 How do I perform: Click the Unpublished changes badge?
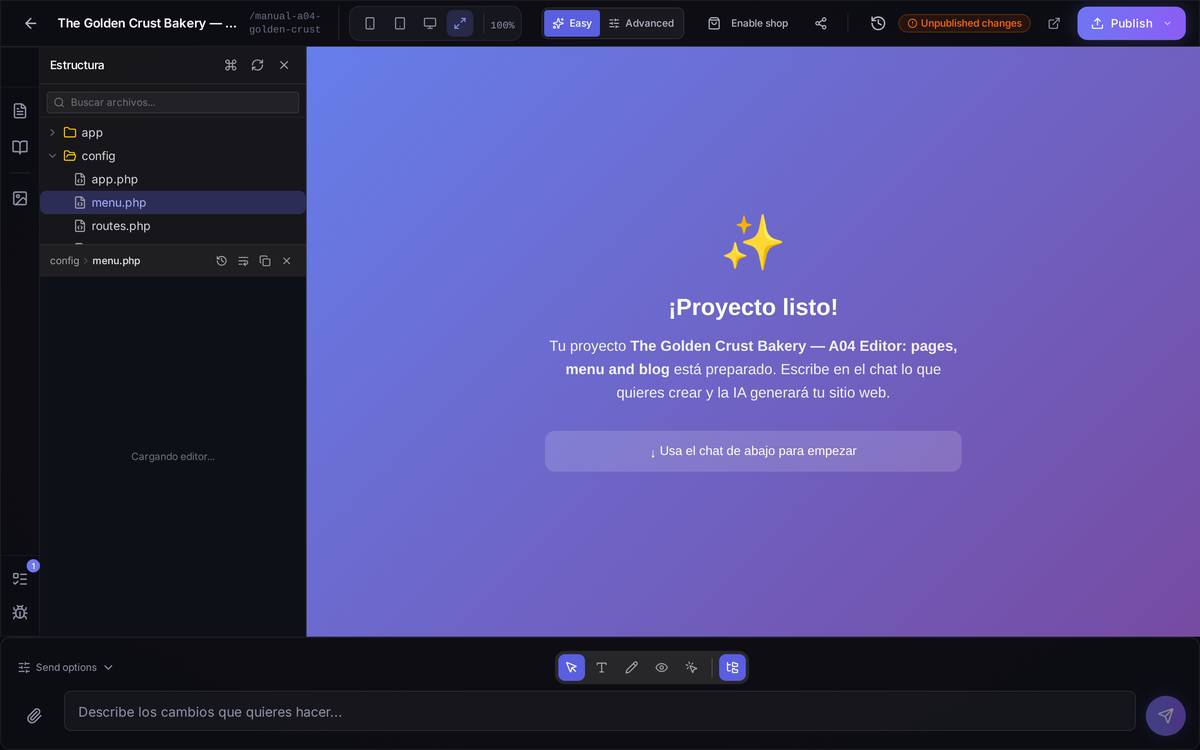click(964, 23)
